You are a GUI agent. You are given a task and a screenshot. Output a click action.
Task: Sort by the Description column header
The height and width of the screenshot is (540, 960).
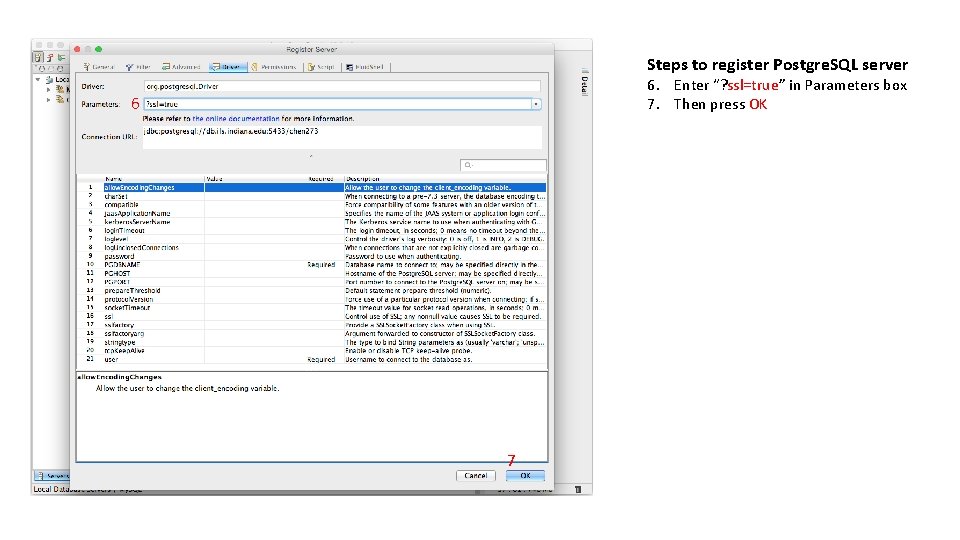pyautogui.click(x=445, y=179)
